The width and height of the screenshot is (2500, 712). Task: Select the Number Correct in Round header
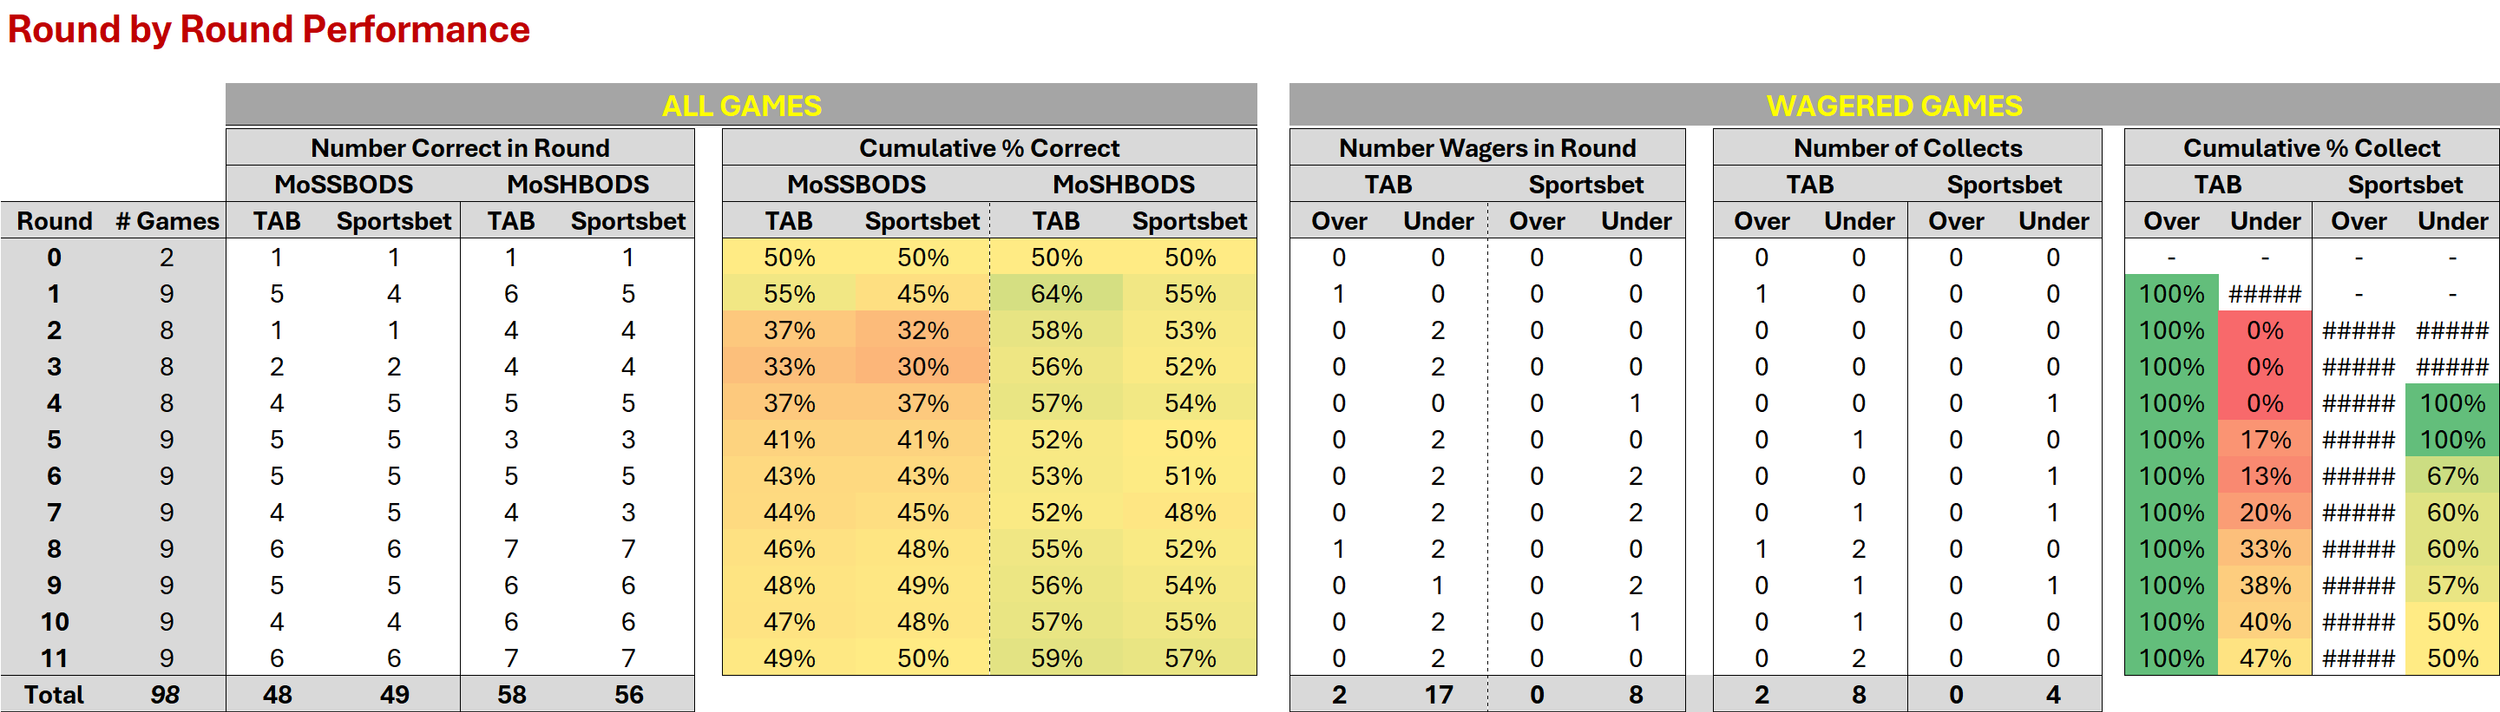(x=460, y=148)
